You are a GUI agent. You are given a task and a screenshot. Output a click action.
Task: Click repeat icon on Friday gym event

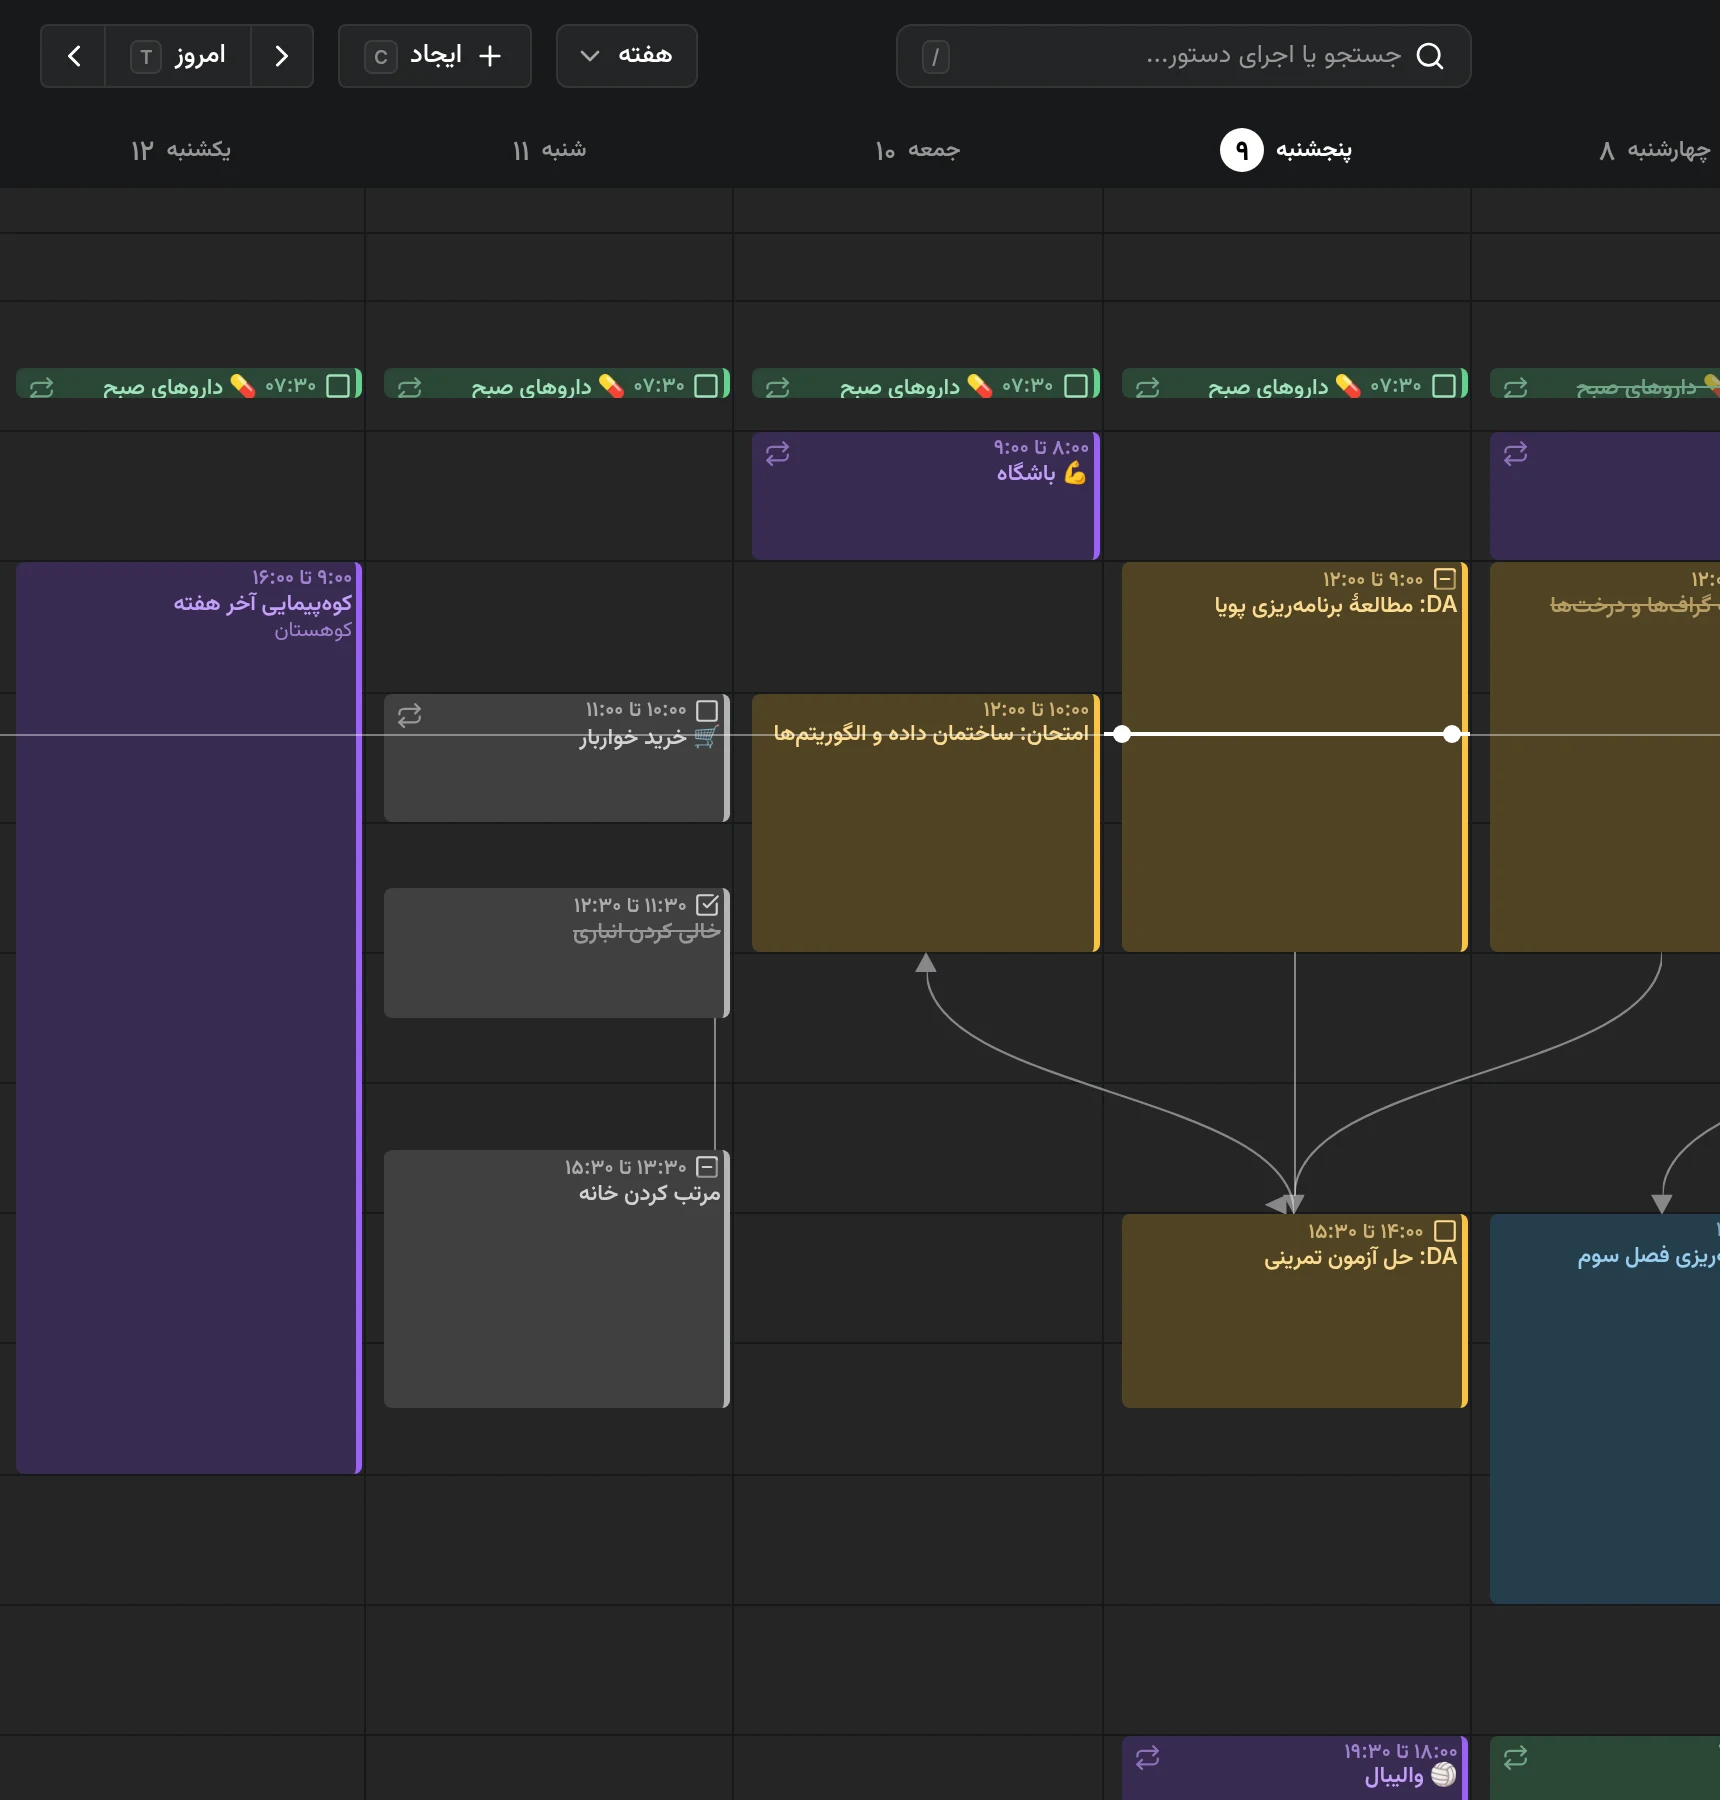778,454
